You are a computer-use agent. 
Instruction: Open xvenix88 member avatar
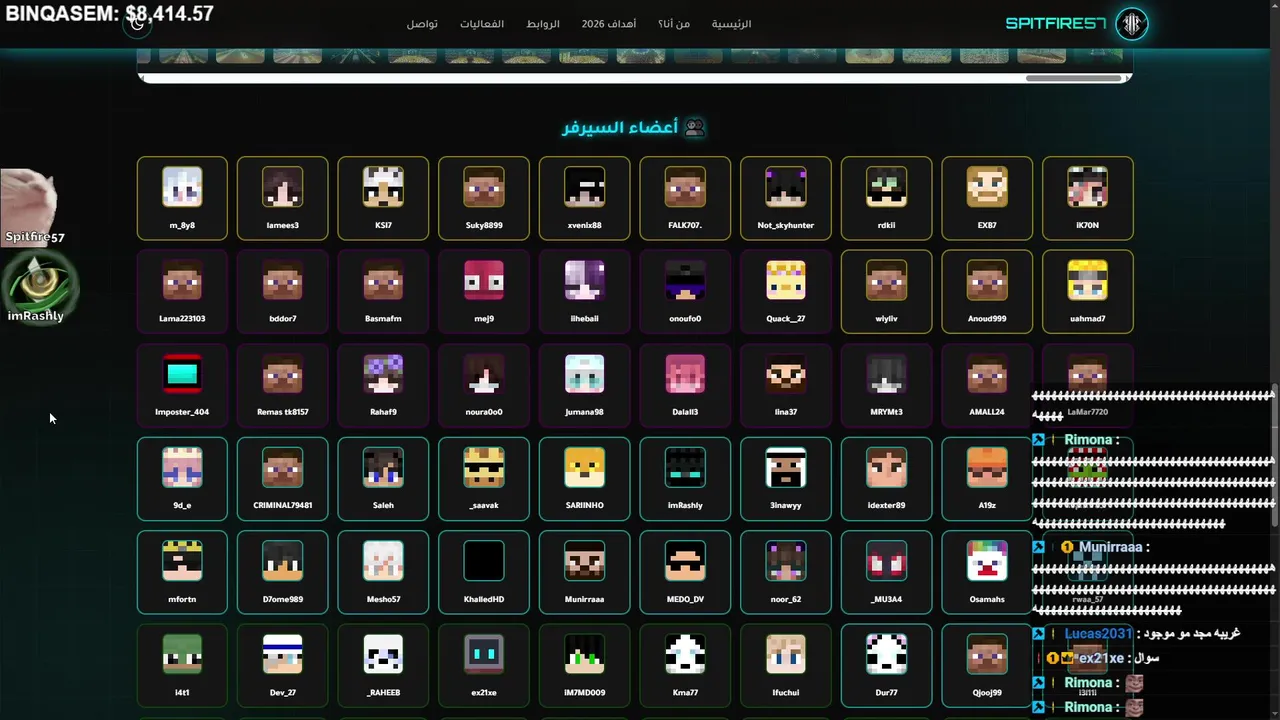(x=584, y=187)
